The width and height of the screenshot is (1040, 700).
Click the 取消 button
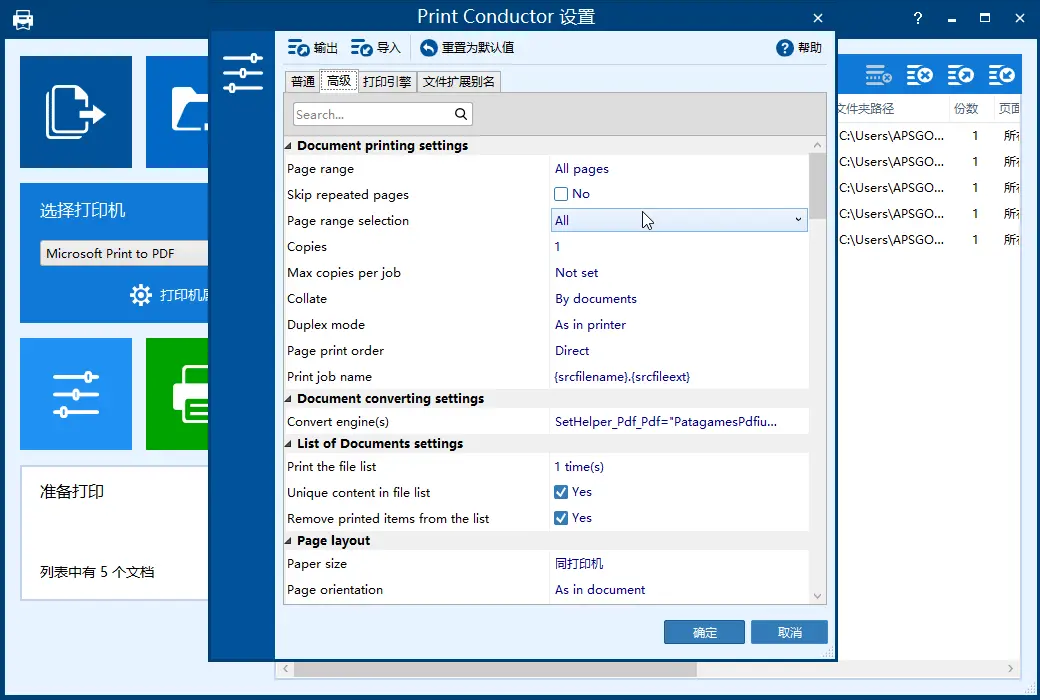[x=789, y=632]
